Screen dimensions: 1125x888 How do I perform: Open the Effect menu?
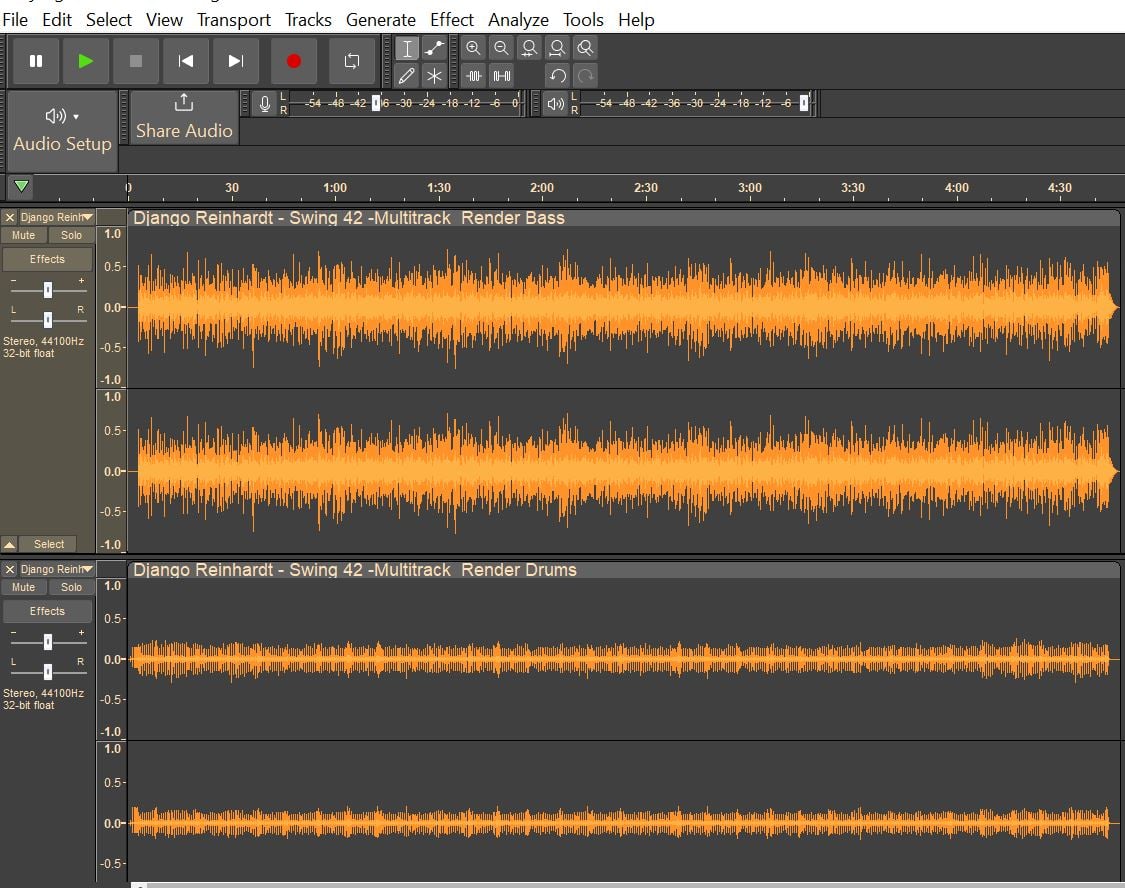[x=452, y=19]
